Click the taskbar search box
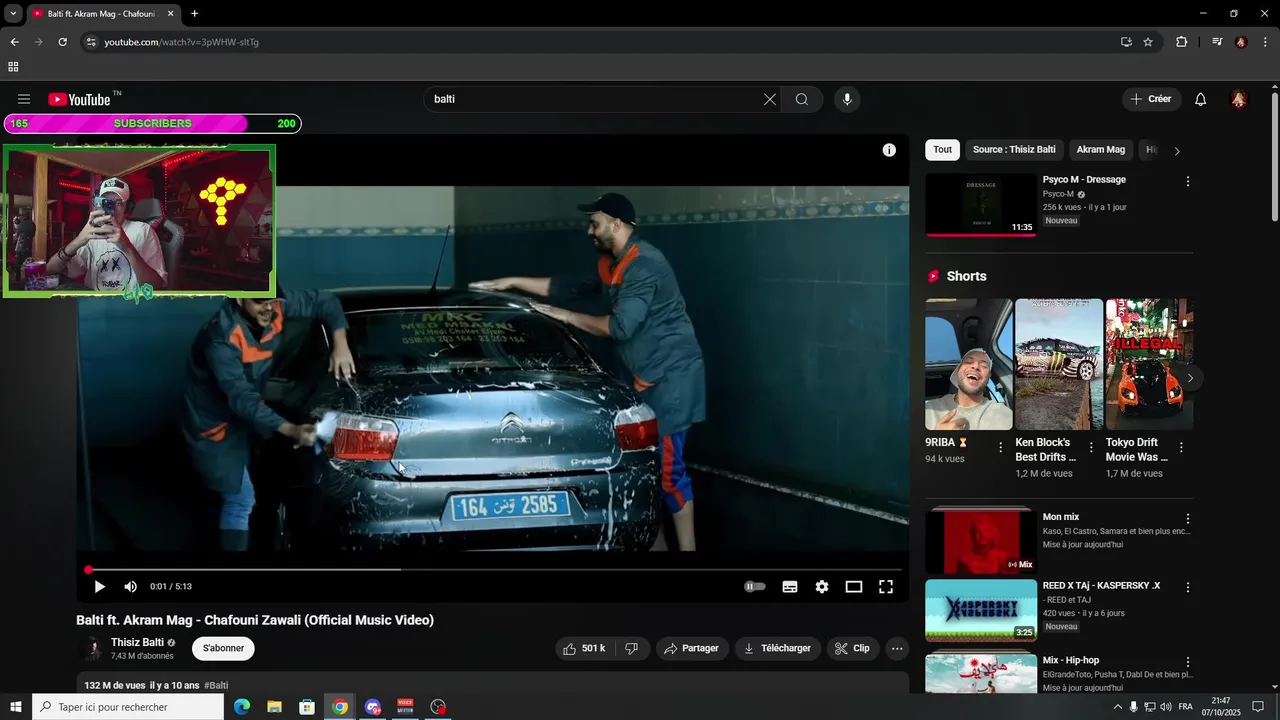Viewport: 1280px width, 720px height. pos(128,707)
